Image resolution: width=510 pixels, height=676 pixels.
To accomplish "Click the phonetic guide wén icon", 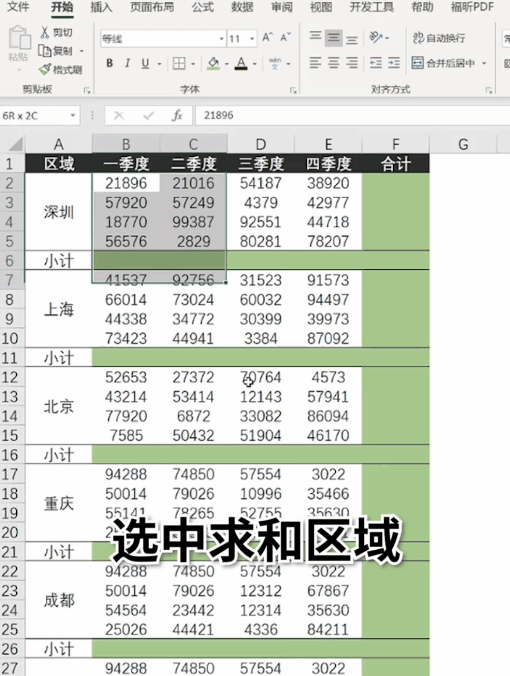I will pos(275,64).
